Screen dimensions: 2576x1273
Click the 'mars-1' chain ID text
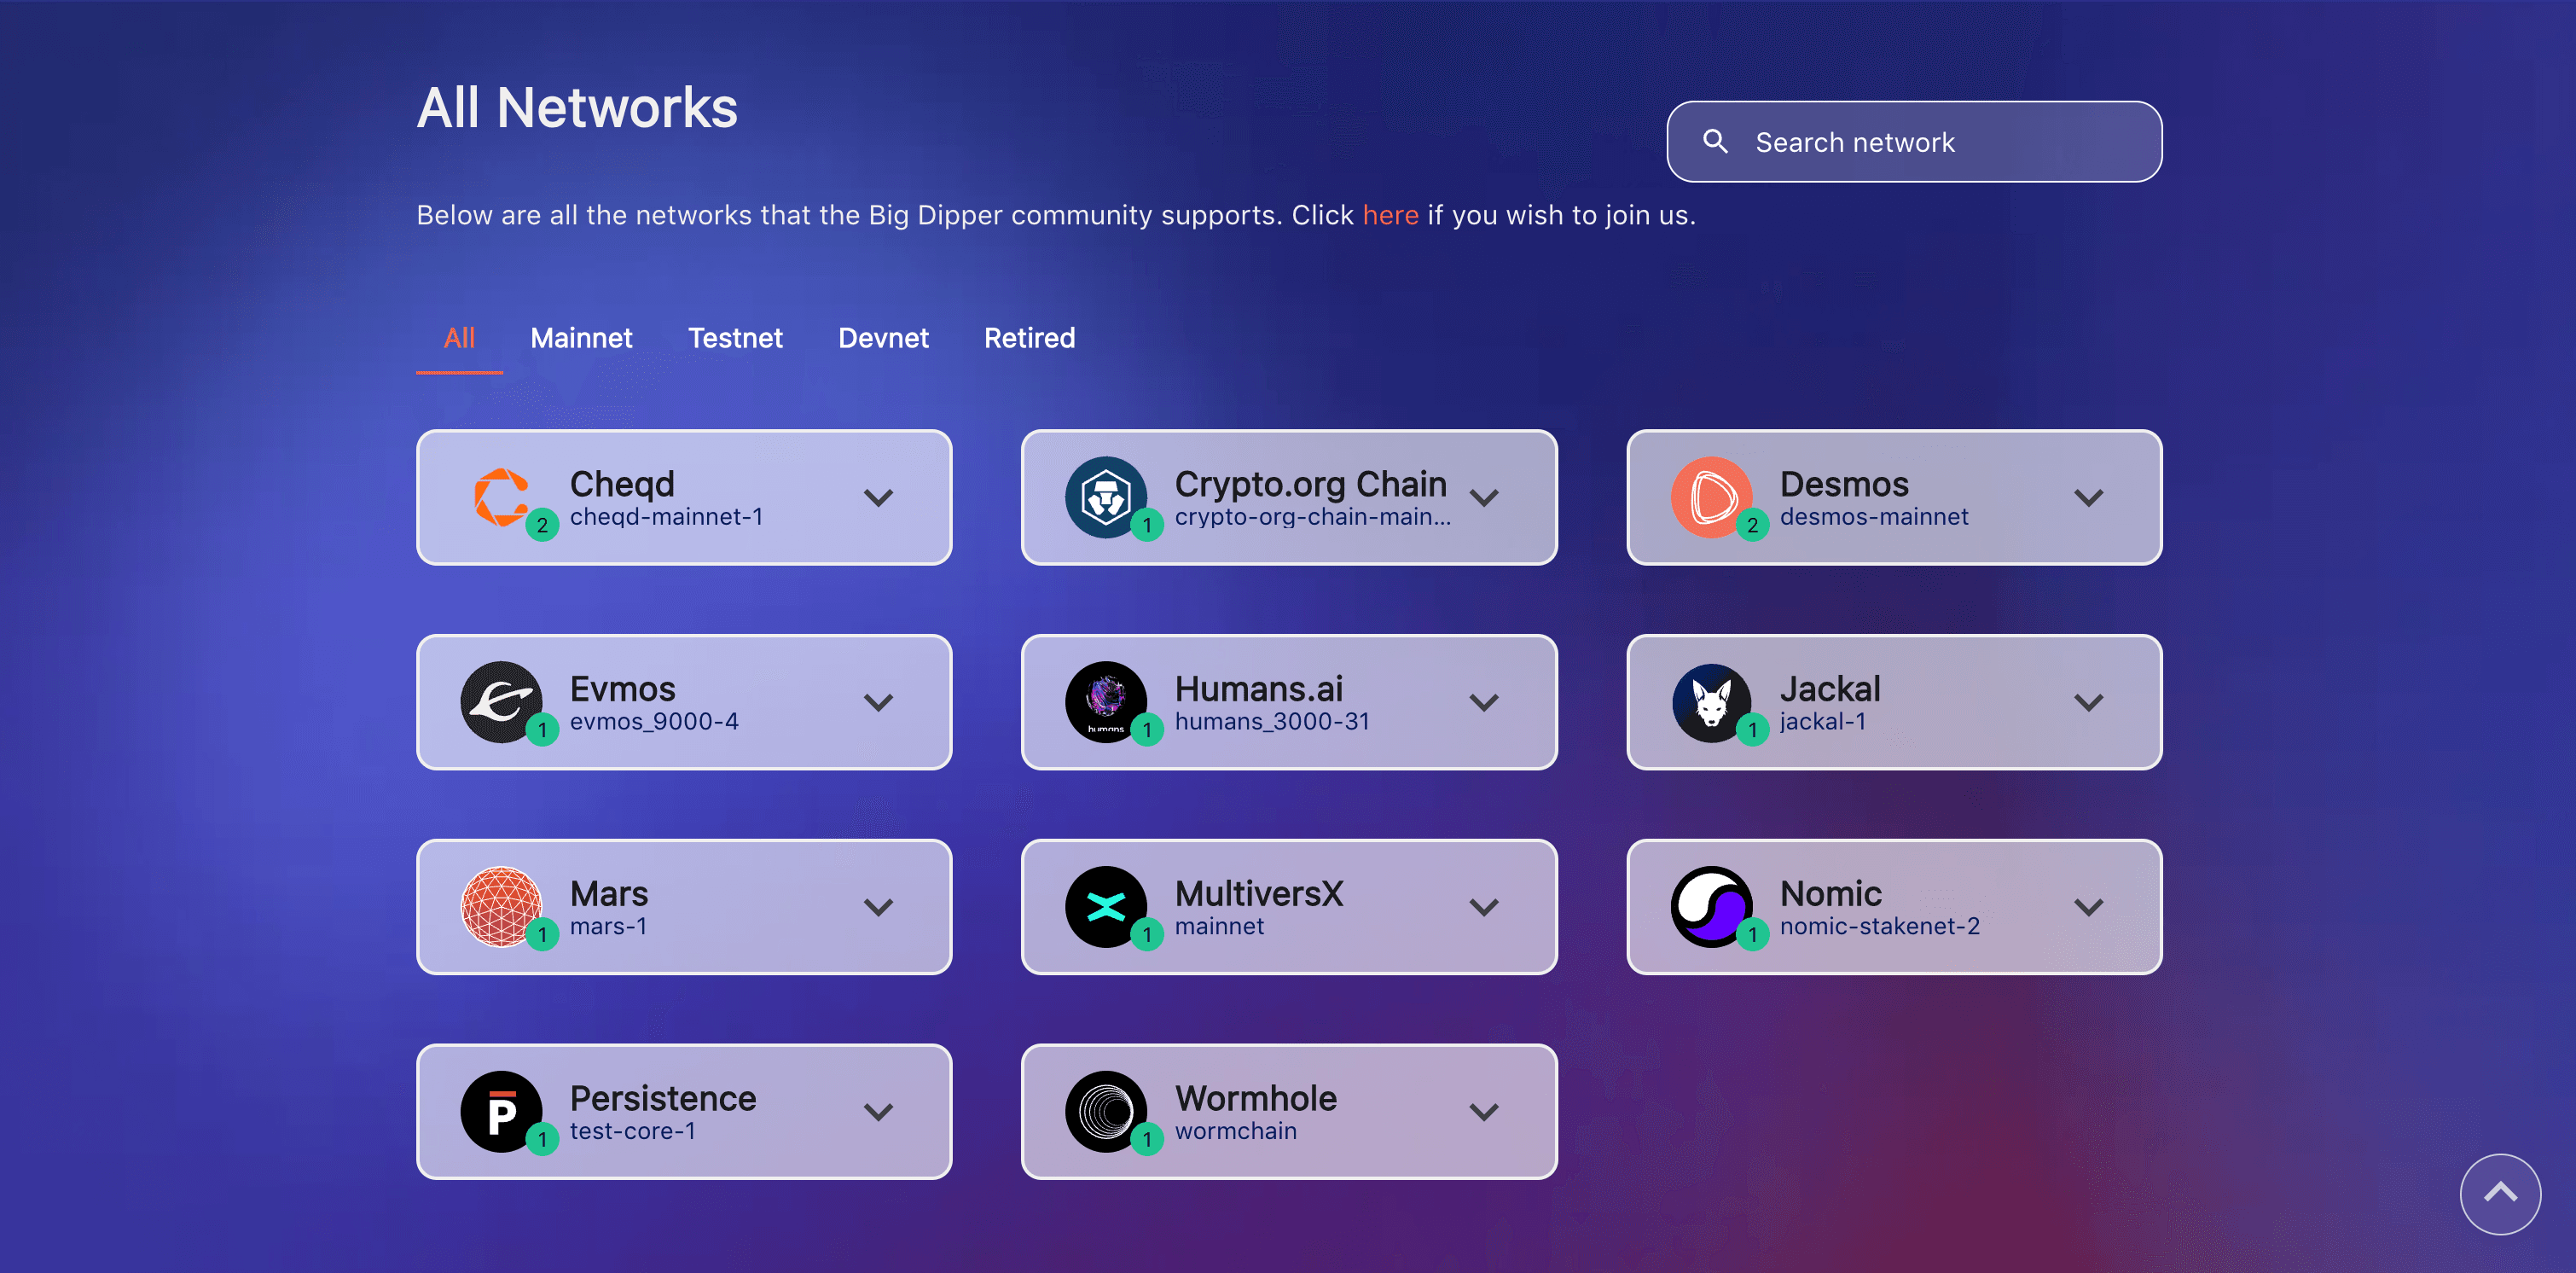point(608,927)
